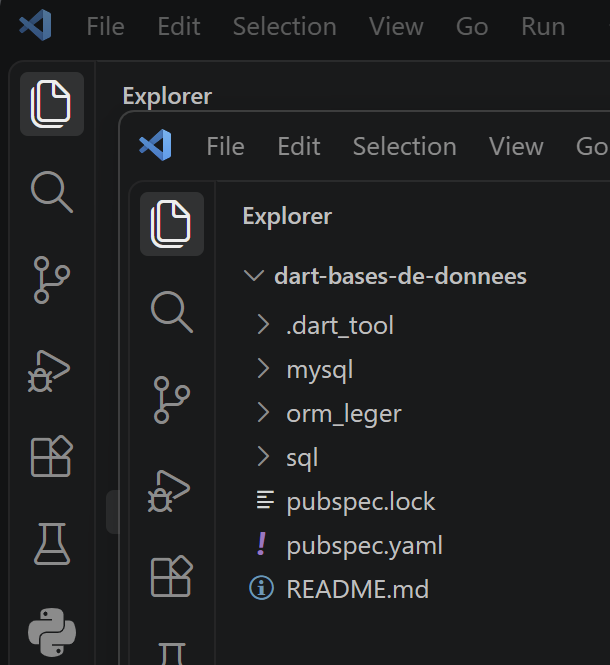Expand the orm_leger folder
Viewport: 610px width, 665px height.
[263, 413]
